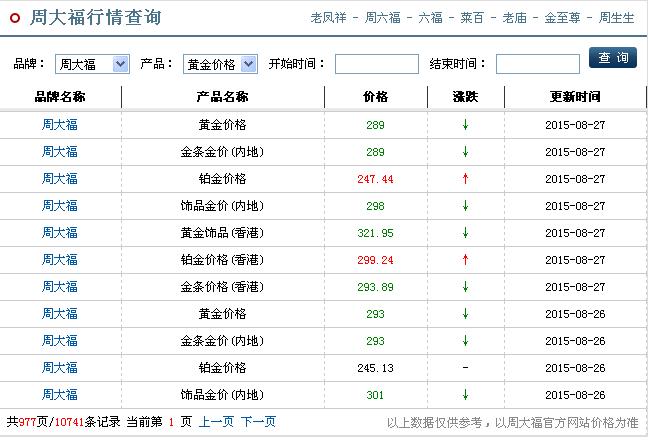The image size is (650, 441).
Task: Open the 周生生 brand link
Action: click(616, 18)
